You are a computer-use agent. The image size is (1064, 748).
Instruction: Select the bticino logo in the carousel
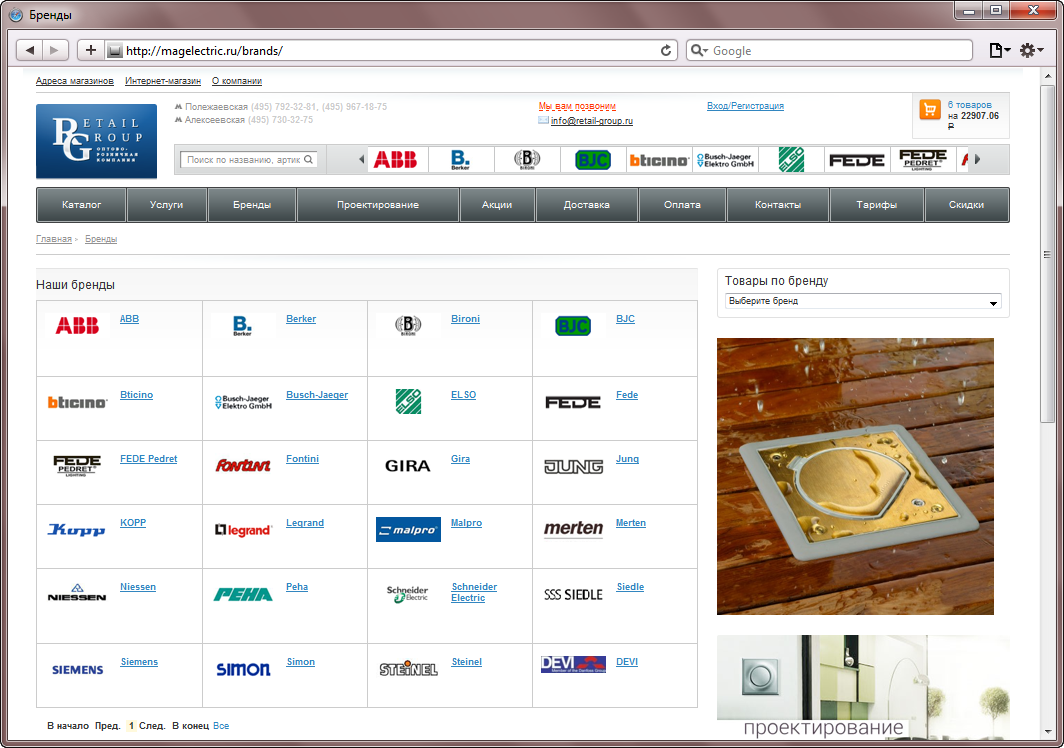coord(658,160)
